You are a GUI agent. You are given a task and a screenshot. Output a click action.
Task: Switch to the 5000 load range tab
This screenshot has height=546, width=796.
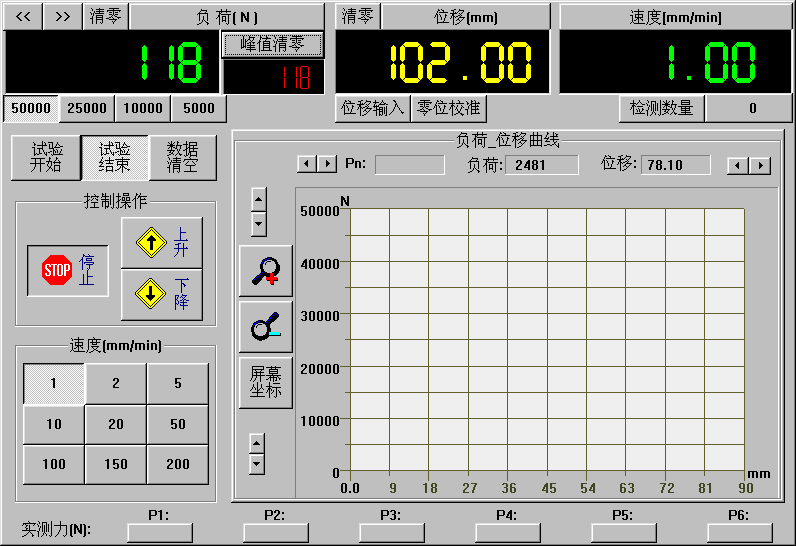[199, 108]
